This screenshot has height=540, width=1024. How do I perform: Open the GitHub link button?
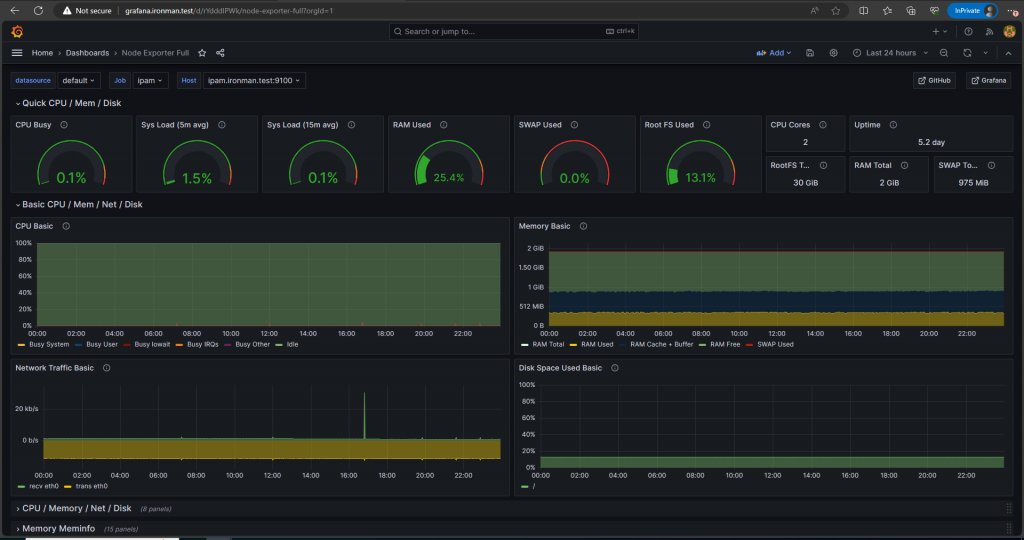pyautogui.click(x=935, y=80)
